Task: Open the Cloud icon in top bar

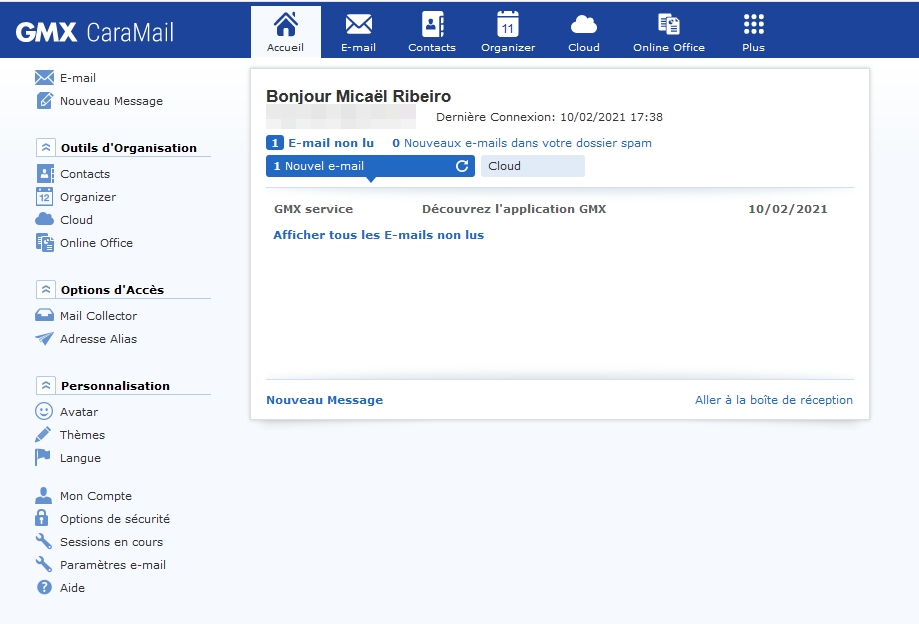Action: click(x=584, y=25)
